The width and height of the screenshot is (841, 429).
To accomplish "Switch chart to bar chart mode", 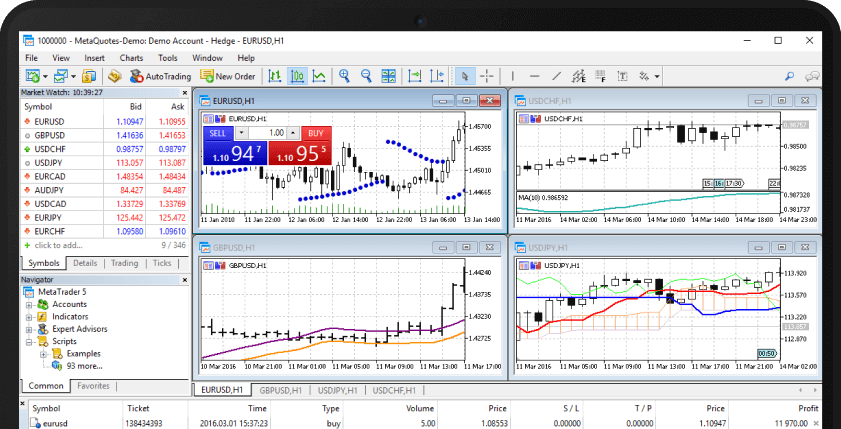I will 276,76.
